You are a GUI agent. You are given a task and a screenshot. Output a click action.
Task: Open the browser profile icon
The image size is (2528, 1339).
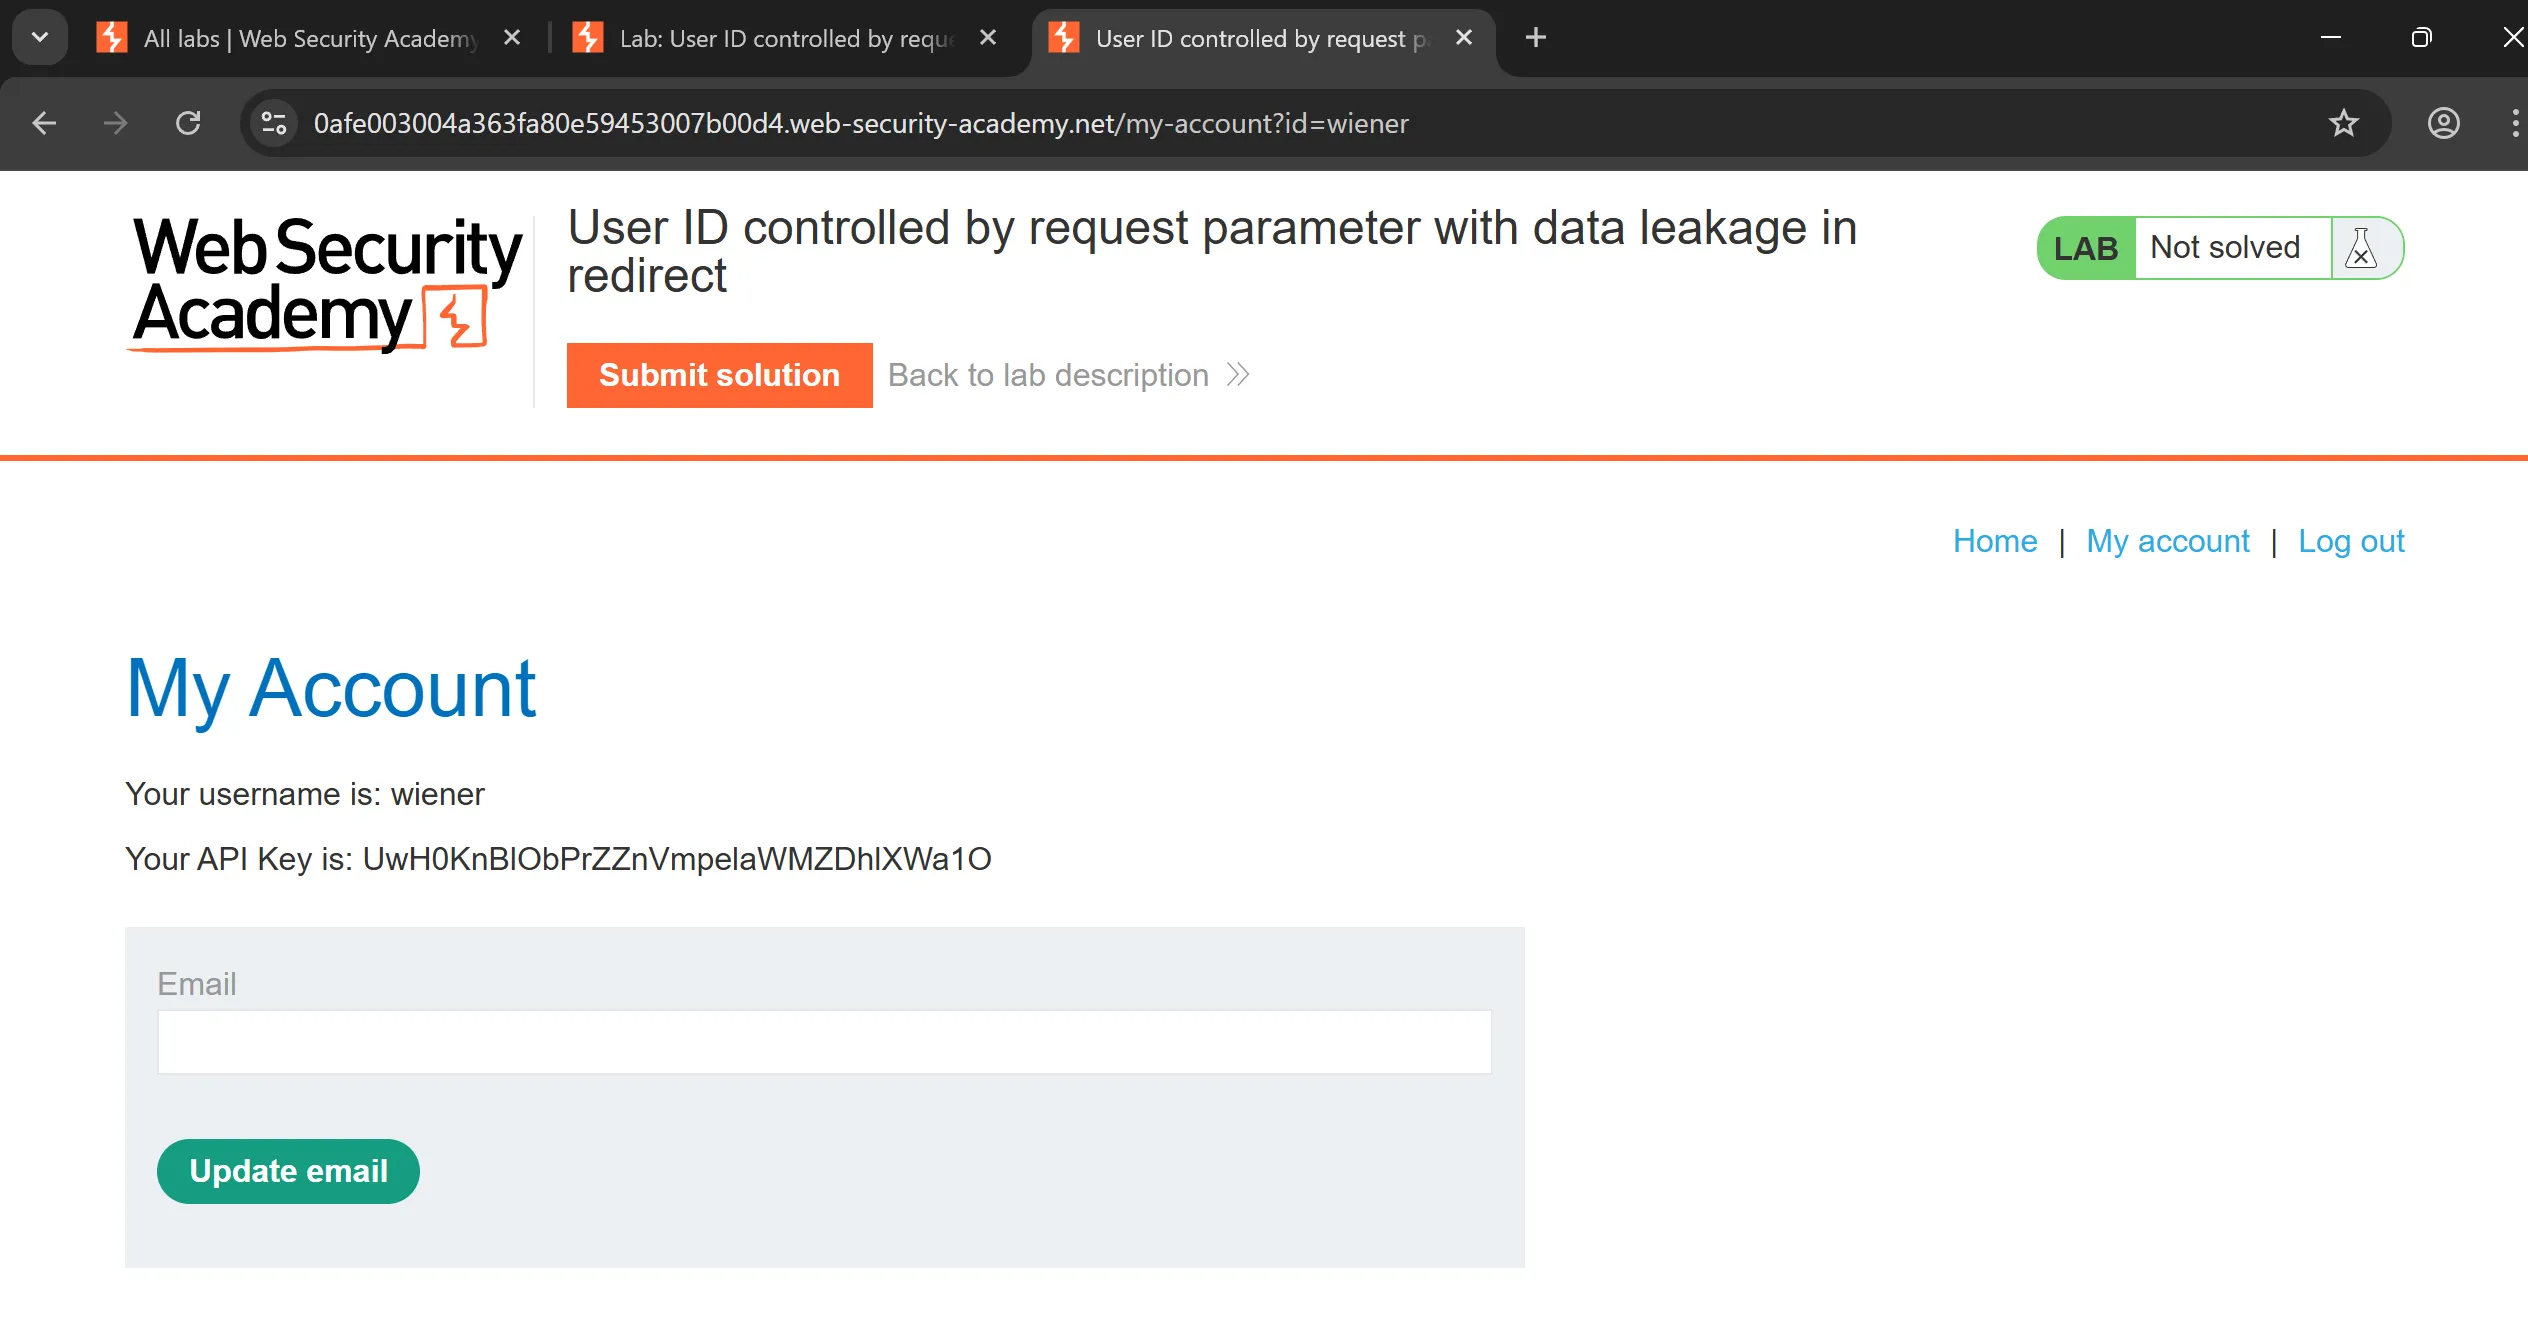(2443, 123)
